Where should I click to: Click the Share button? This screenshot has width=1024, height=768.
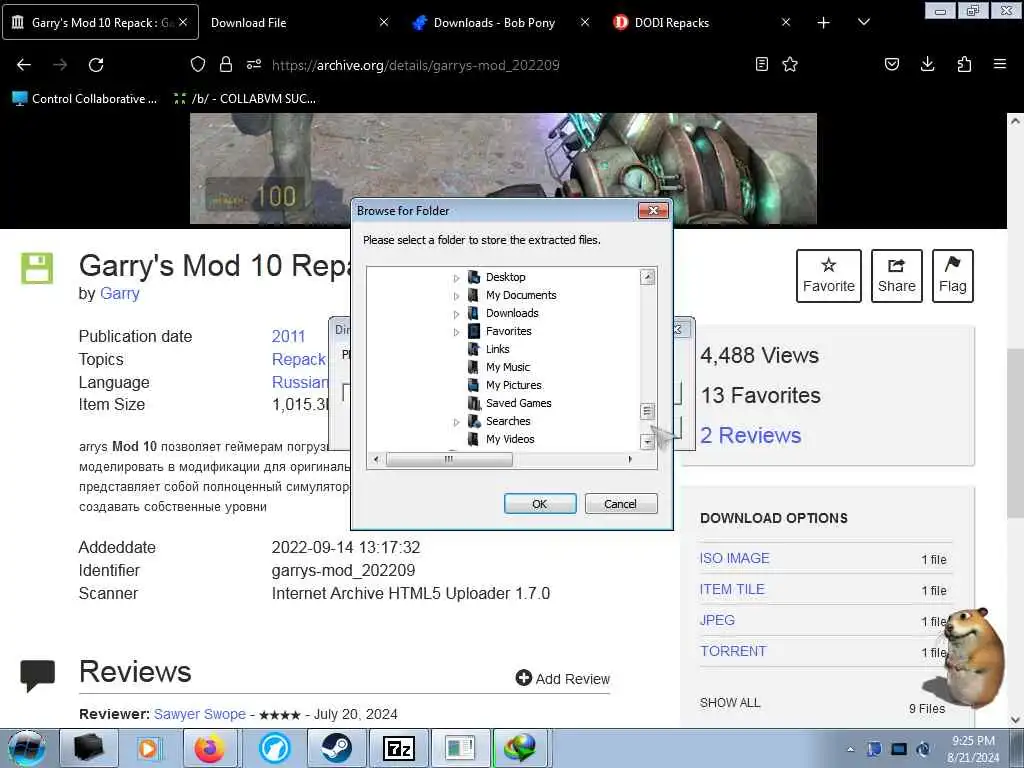tap(896, 276)
